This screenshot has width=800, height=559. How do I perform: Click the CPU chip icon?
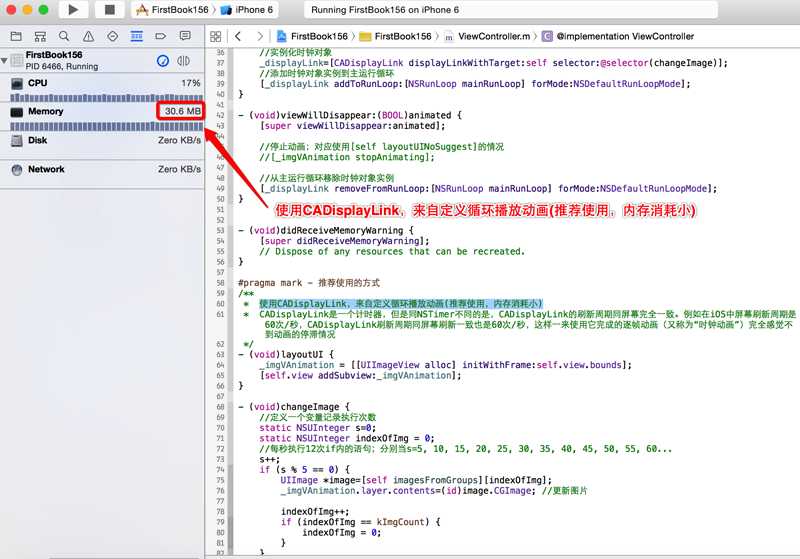pyautogui.click(x=17, y=83)
